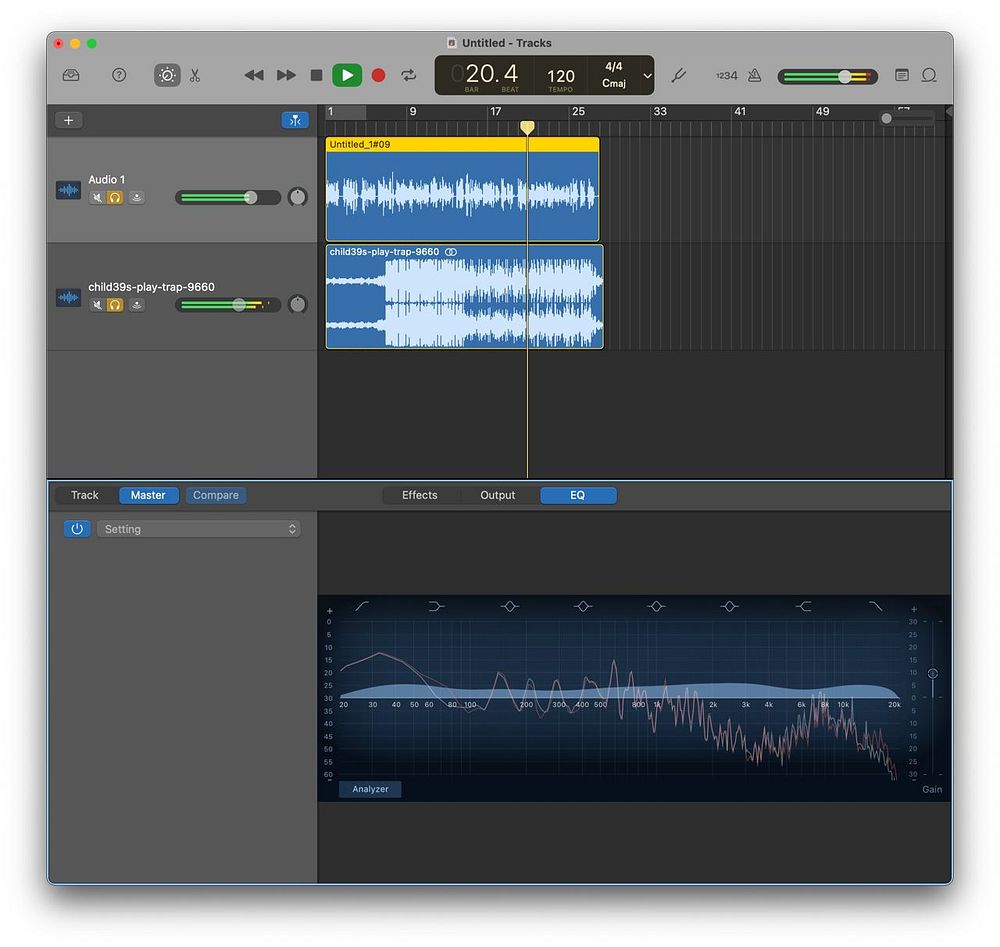Screen dimensions: 1000x947
Task: Open Quick Help question mark button
Action: point(119,75)
